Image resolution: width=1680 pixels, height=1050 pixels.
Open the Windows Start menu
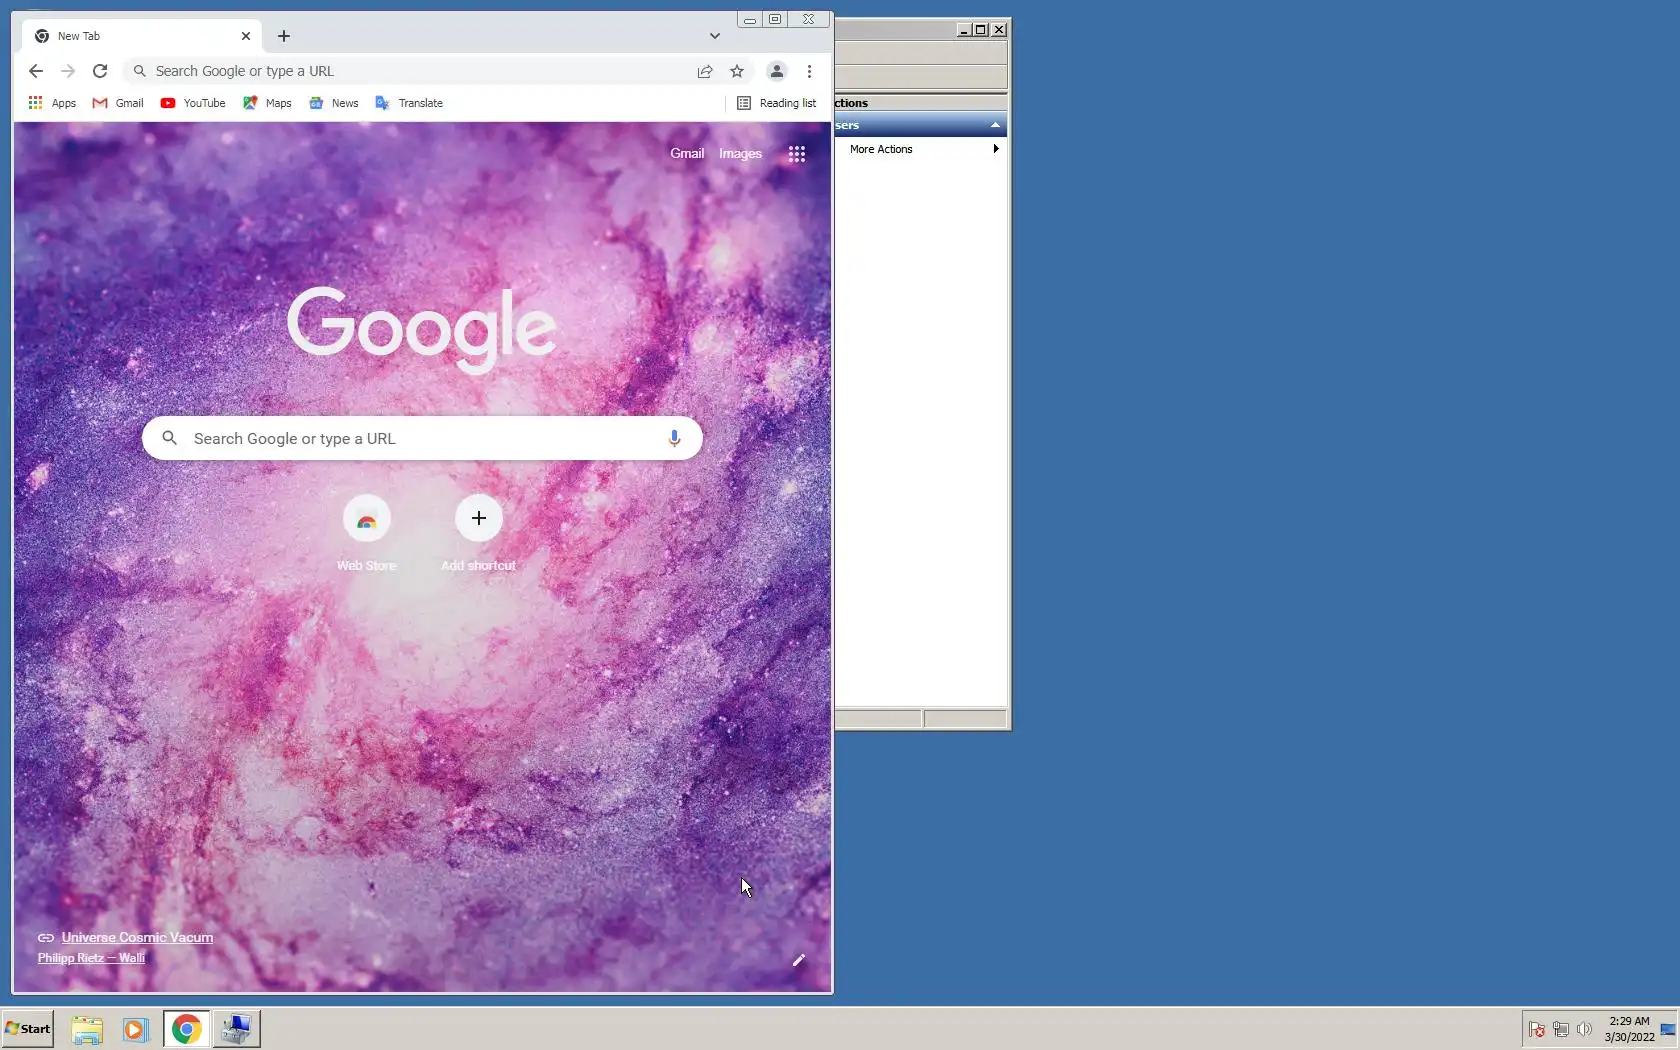(28, 1029)
